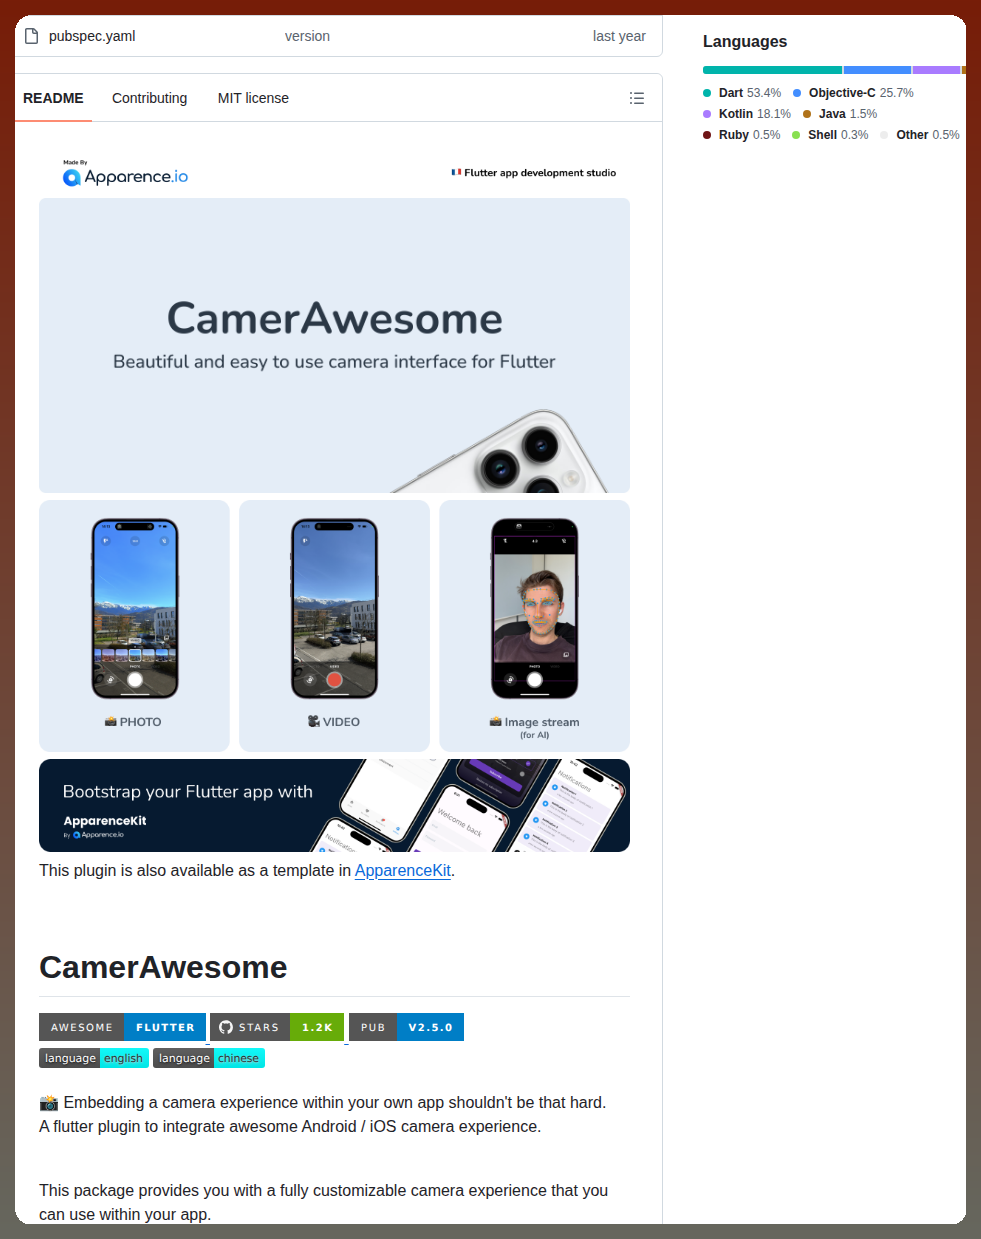Select Dart 53.4% in Languages
This screenshot has width=981, height=1239.
pos(742,93)
